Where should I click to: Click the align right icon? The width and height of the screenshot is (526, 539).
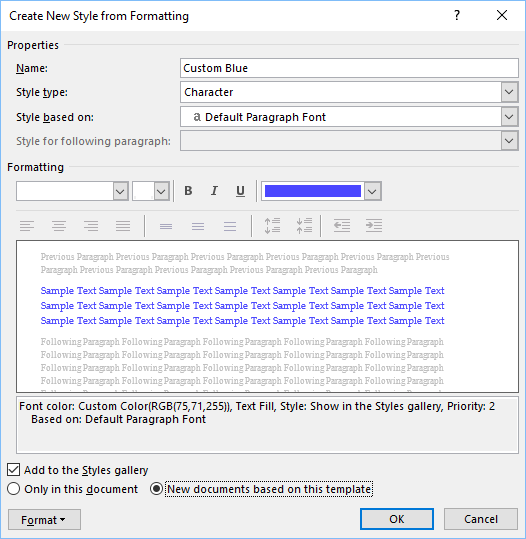[91, 226]
